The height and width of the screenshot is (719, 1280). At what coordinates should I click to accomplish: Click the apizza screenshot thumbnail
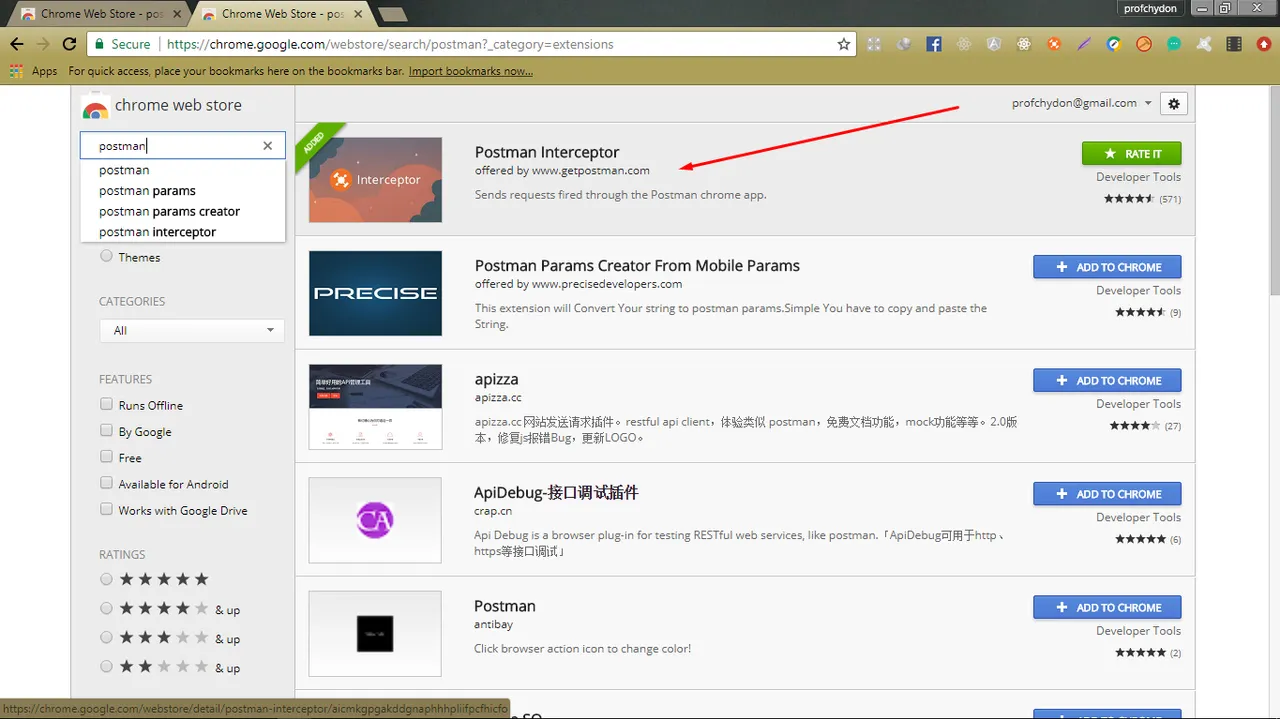click(375, 406)
